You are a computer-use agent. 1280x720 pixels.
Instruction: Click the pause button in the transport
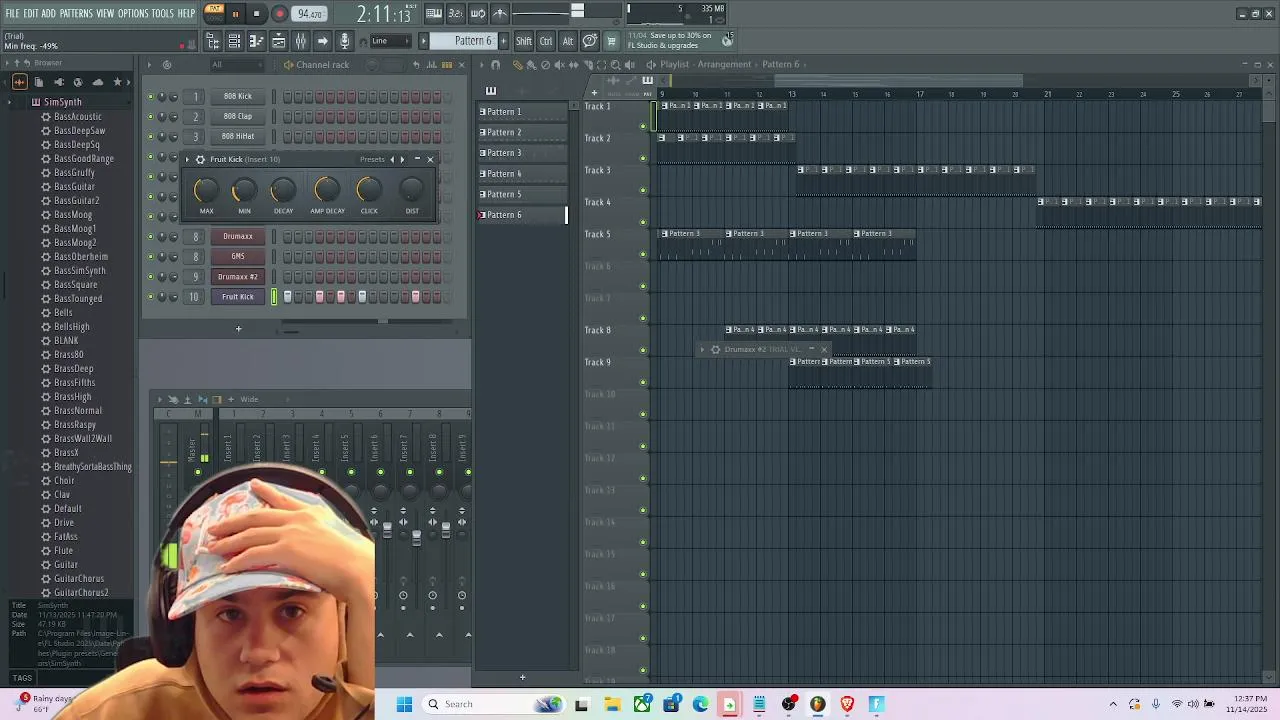tap(235, 14)
